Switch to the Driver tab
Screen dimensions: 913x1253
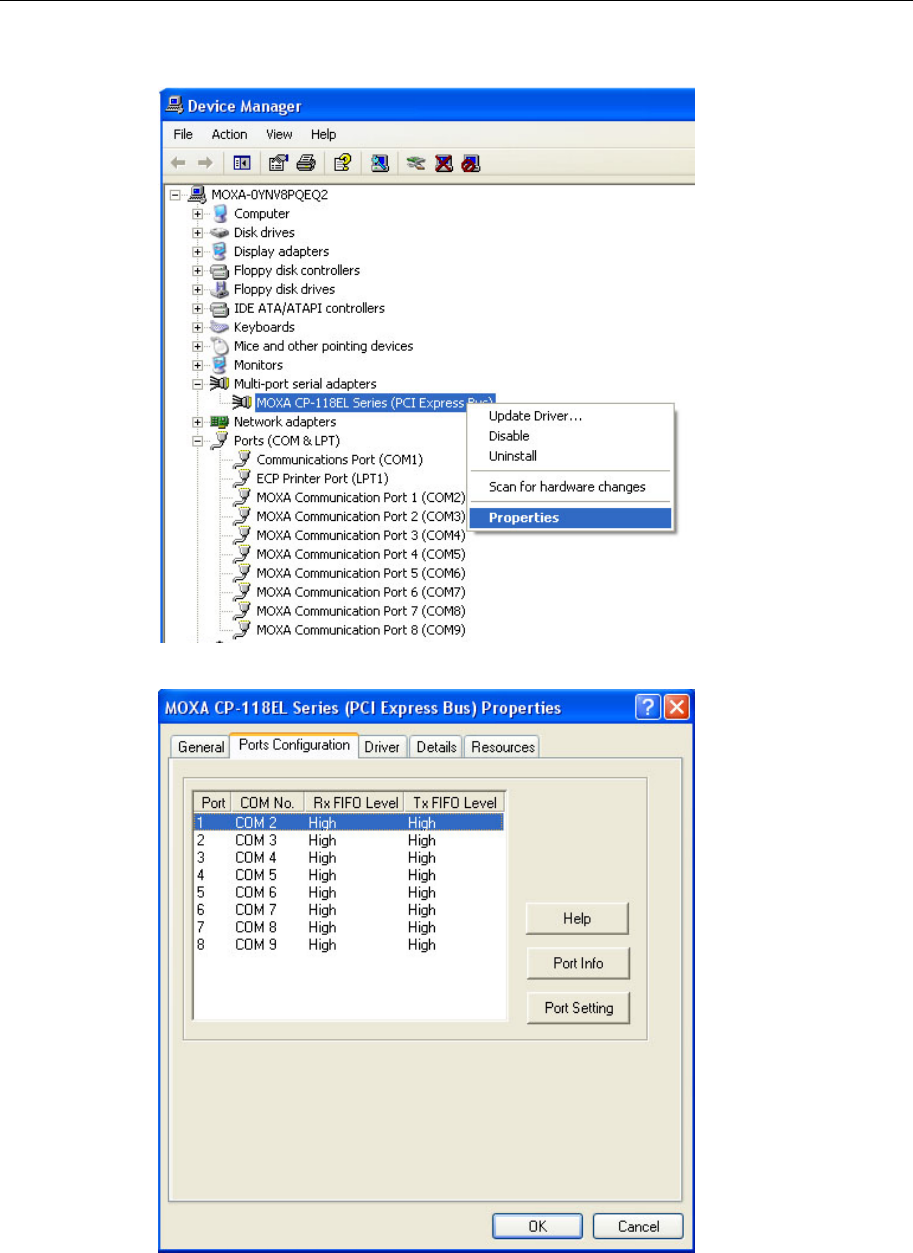382,747
